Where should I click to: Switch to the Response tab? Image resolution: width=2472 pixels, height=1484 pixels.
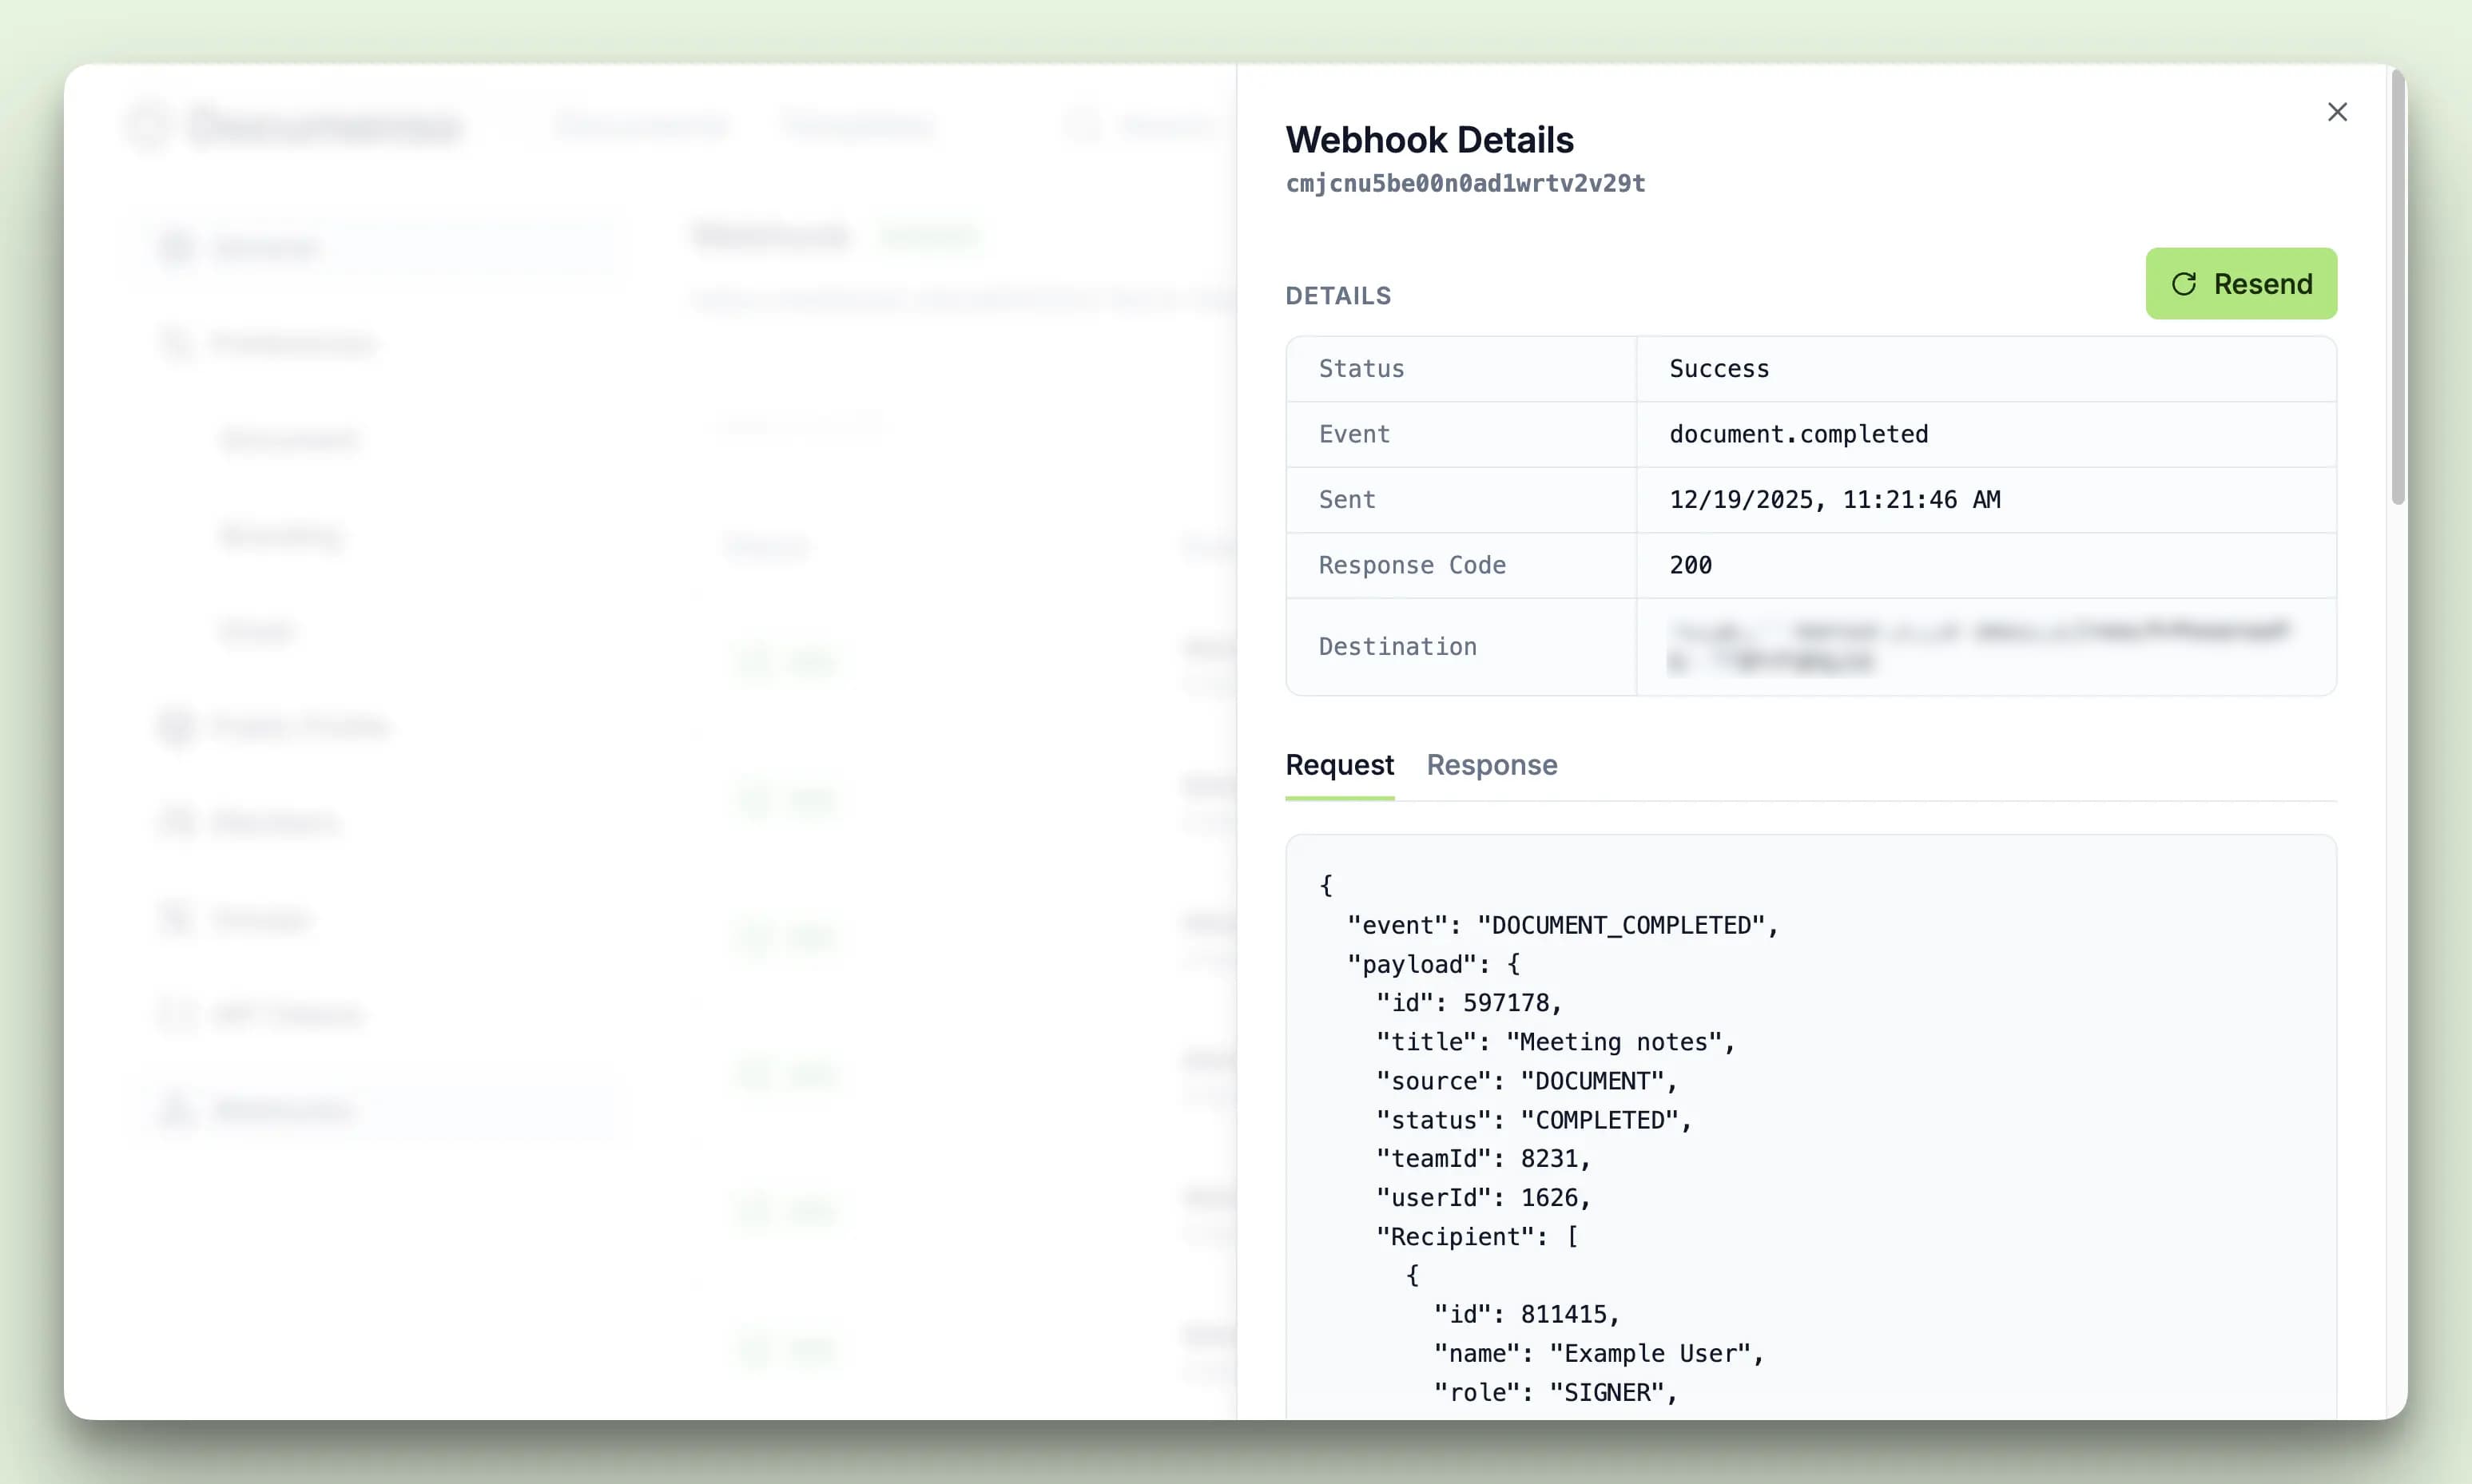tap(1491, 765)
